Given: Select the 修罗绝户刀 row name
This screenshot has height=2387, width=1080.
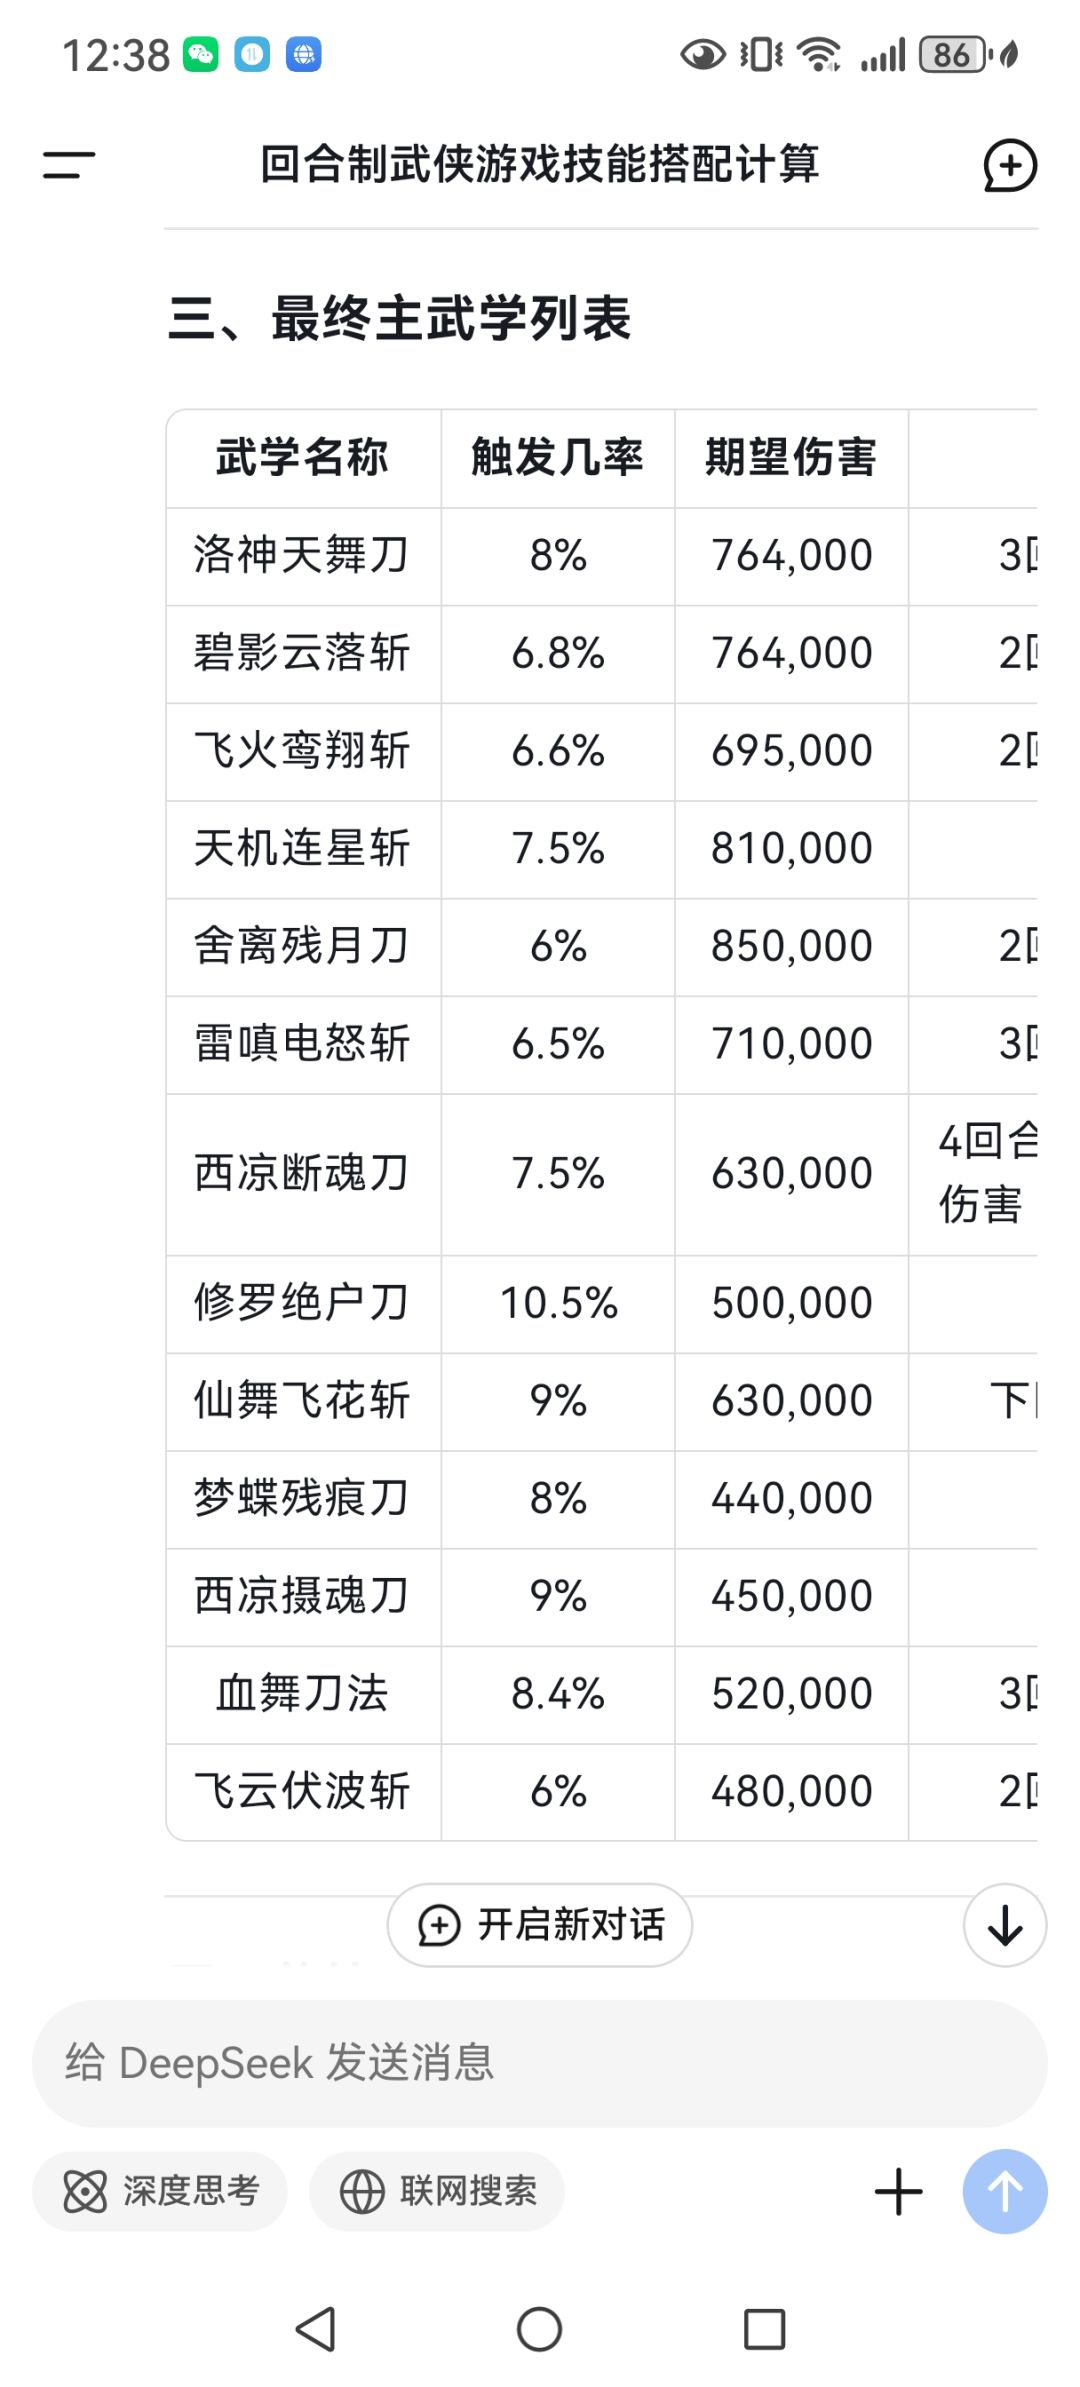Looking at the screenshot, I should point(302,1303).
